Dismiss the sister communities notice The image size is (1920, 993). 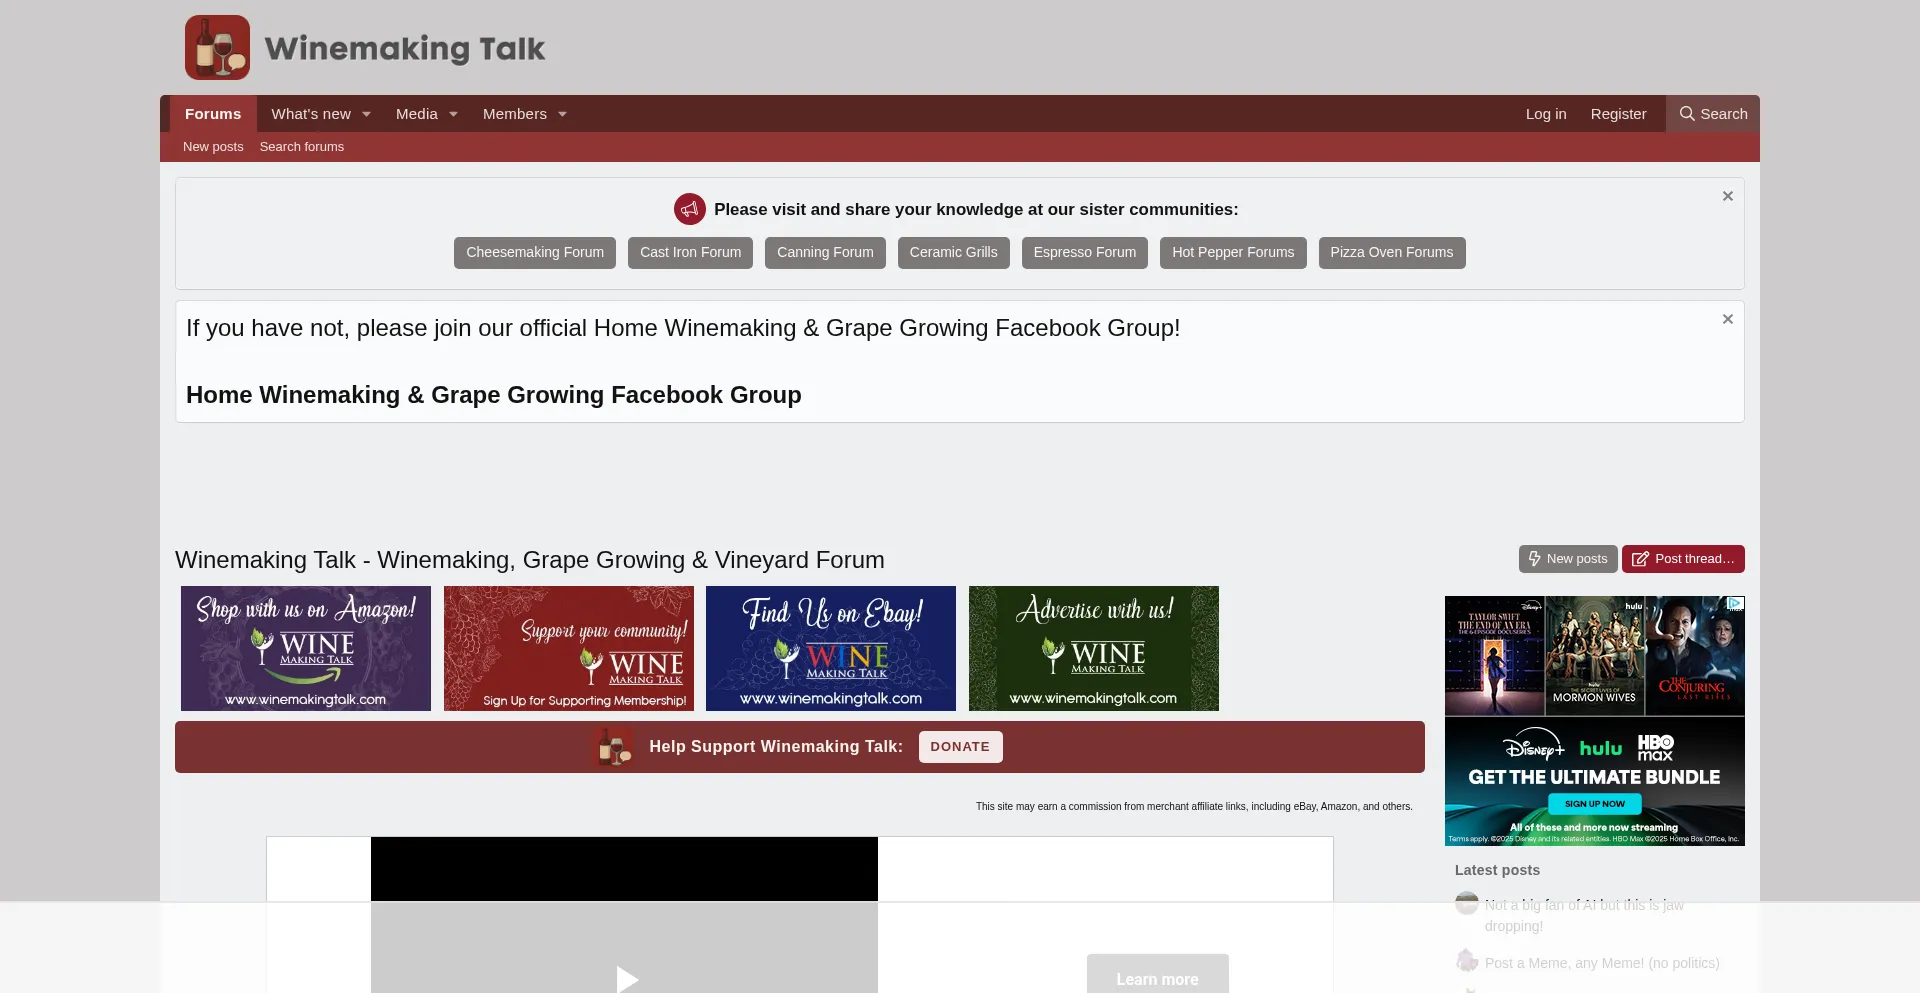[x=1727, y=196]
